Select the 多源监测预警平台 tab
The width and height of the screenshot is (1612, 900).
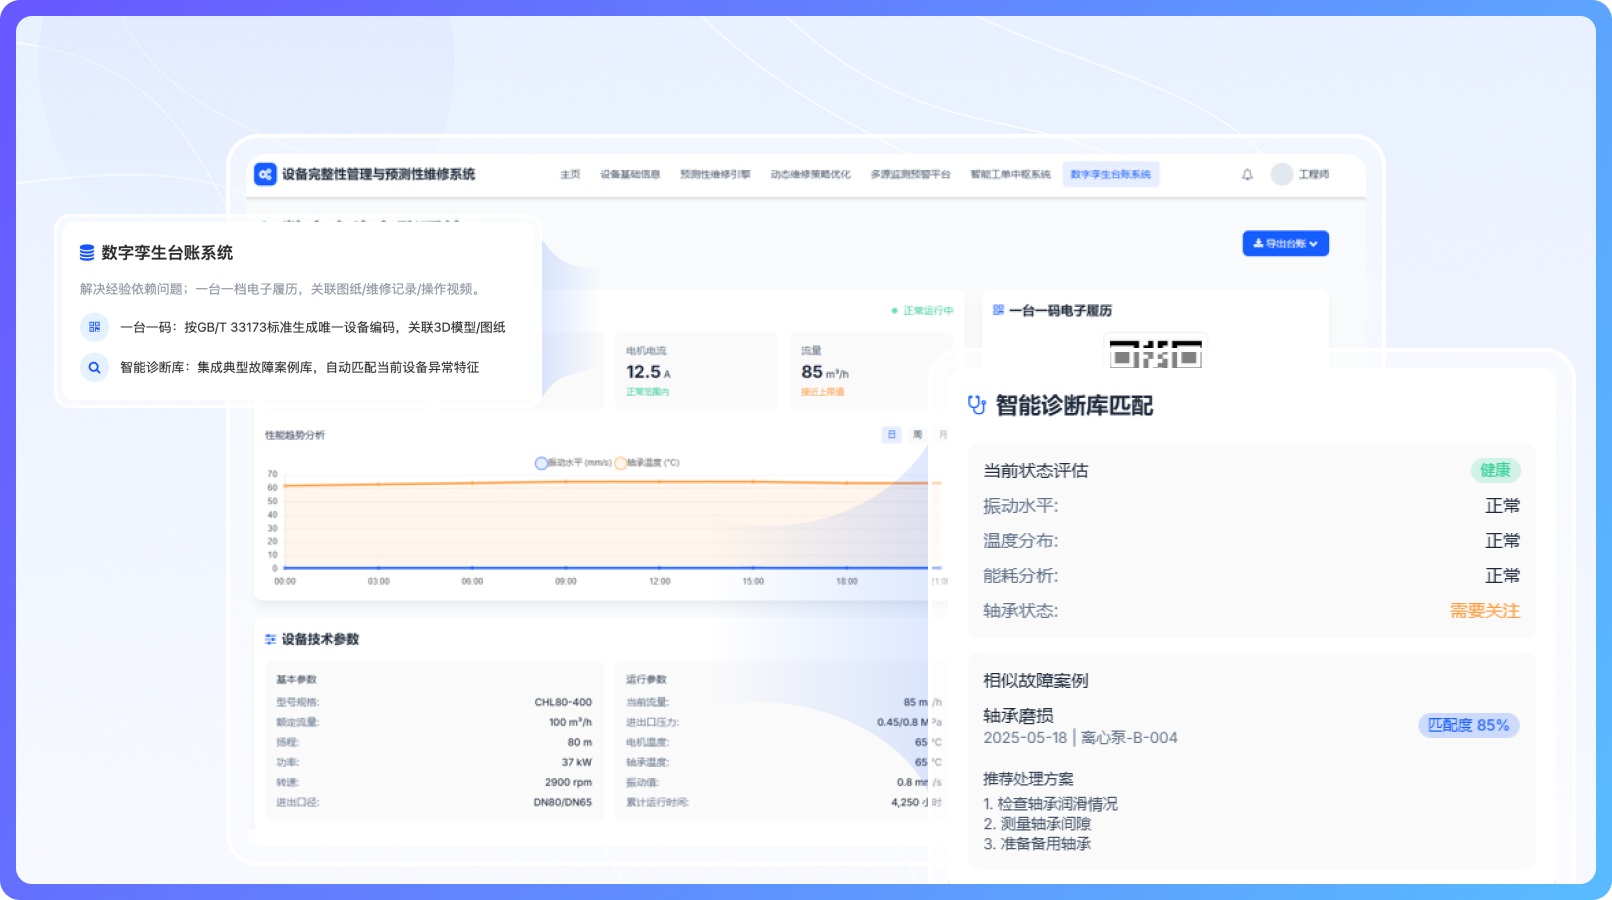[910, 174]
